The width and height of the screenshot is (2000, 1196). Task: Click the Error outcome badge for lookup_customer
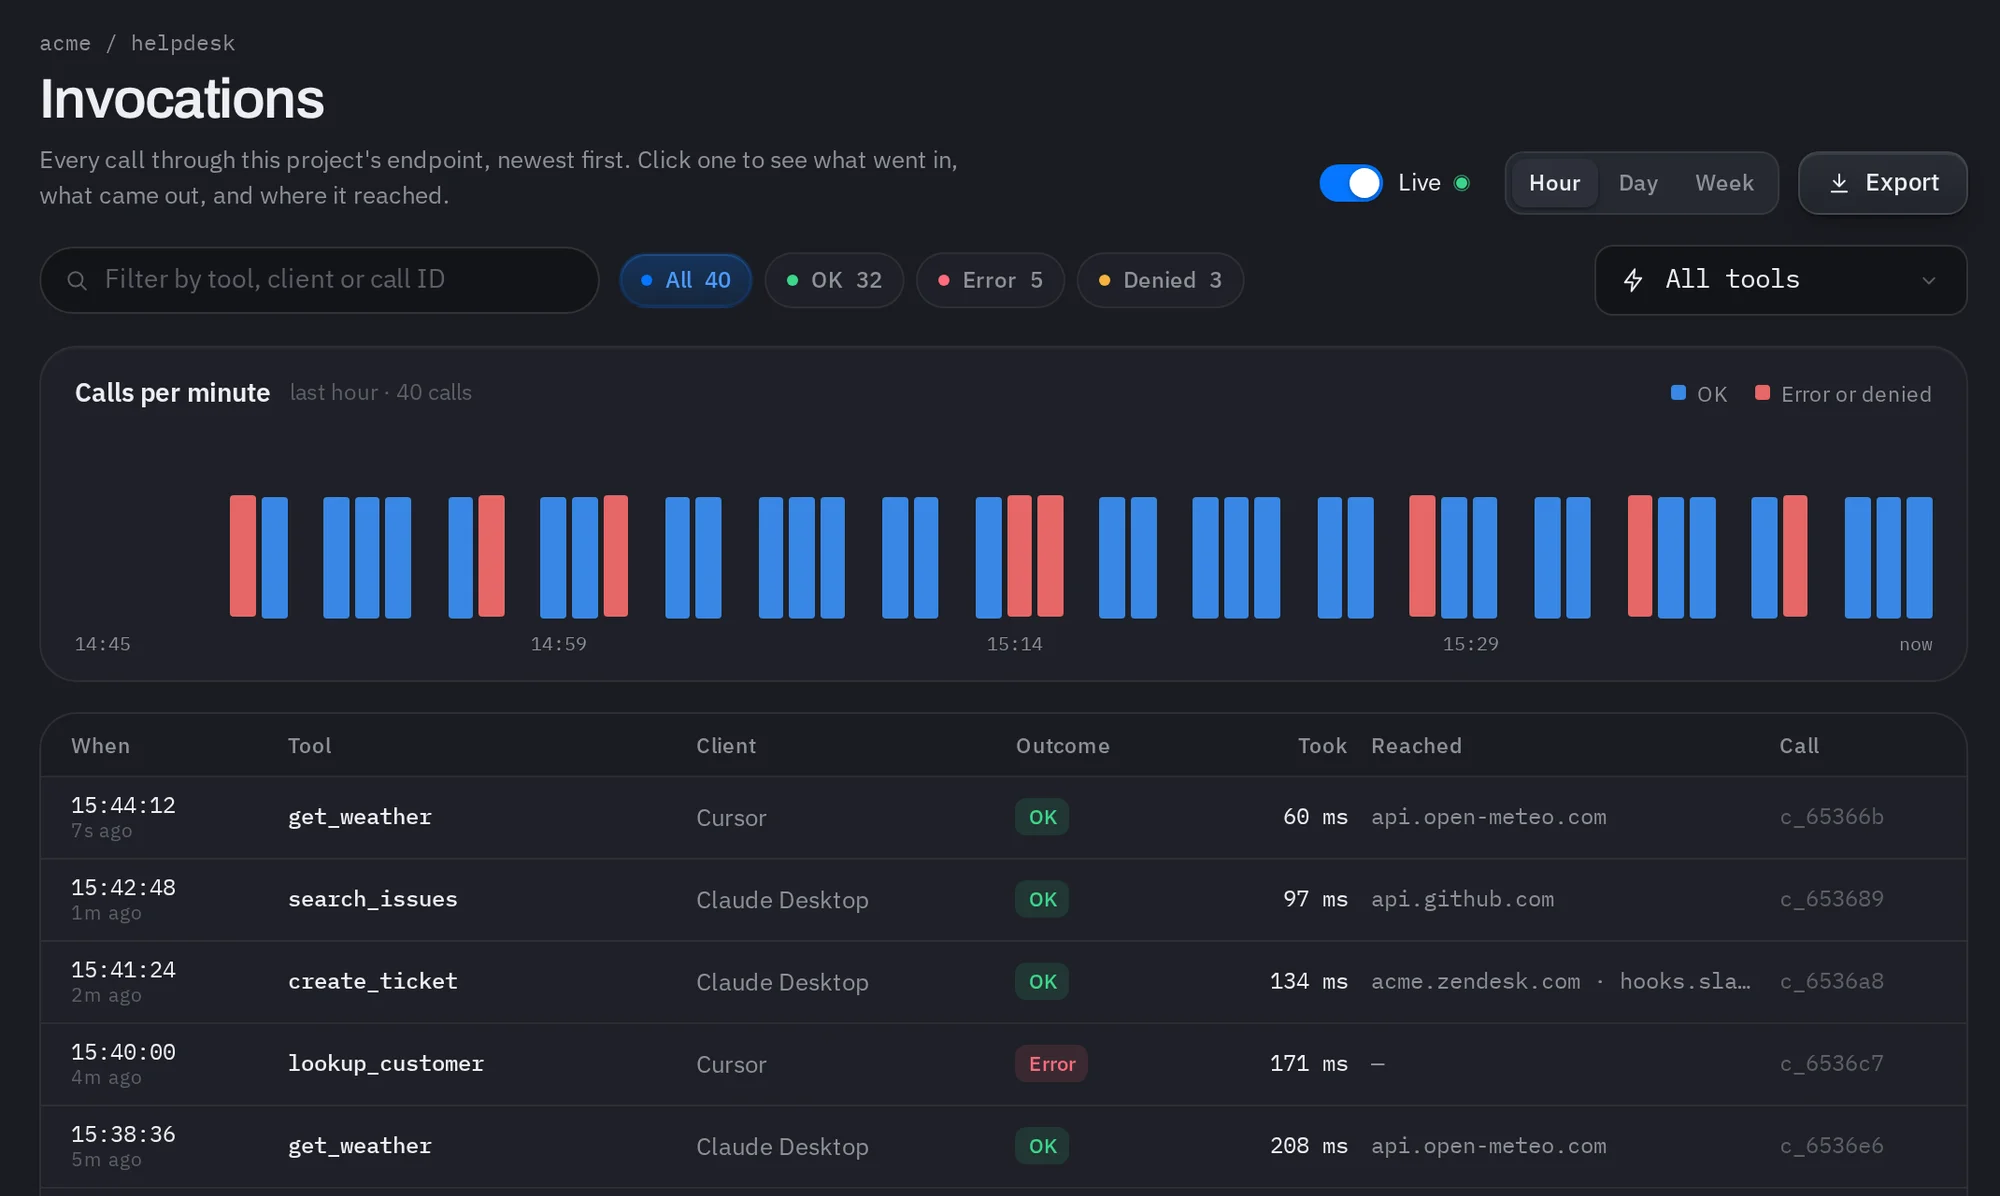point(1051,1064)
